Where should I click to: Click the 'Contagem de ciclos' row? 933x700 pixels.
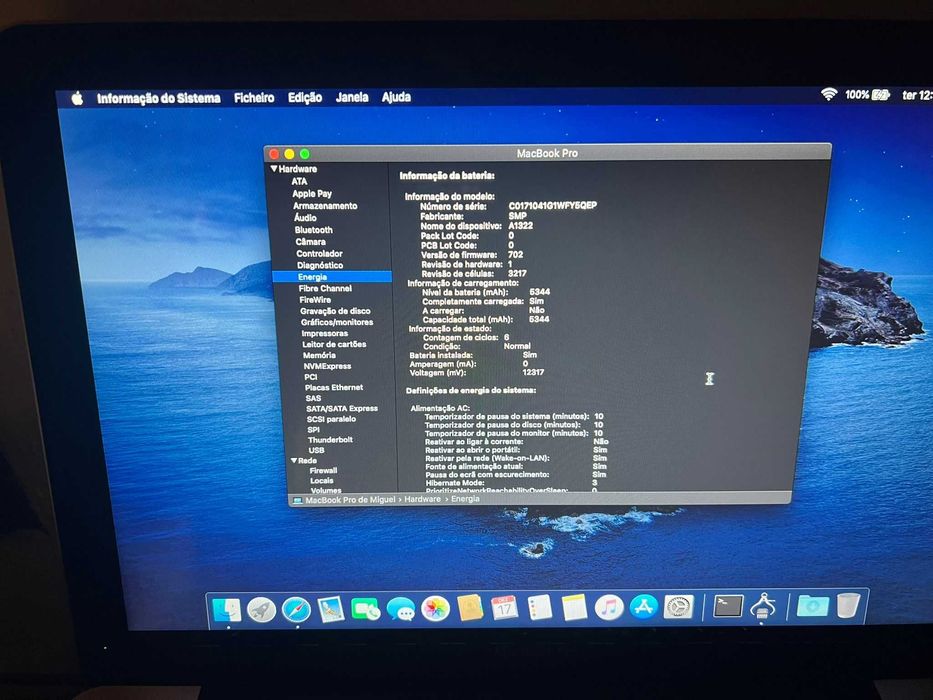[466, 338]
